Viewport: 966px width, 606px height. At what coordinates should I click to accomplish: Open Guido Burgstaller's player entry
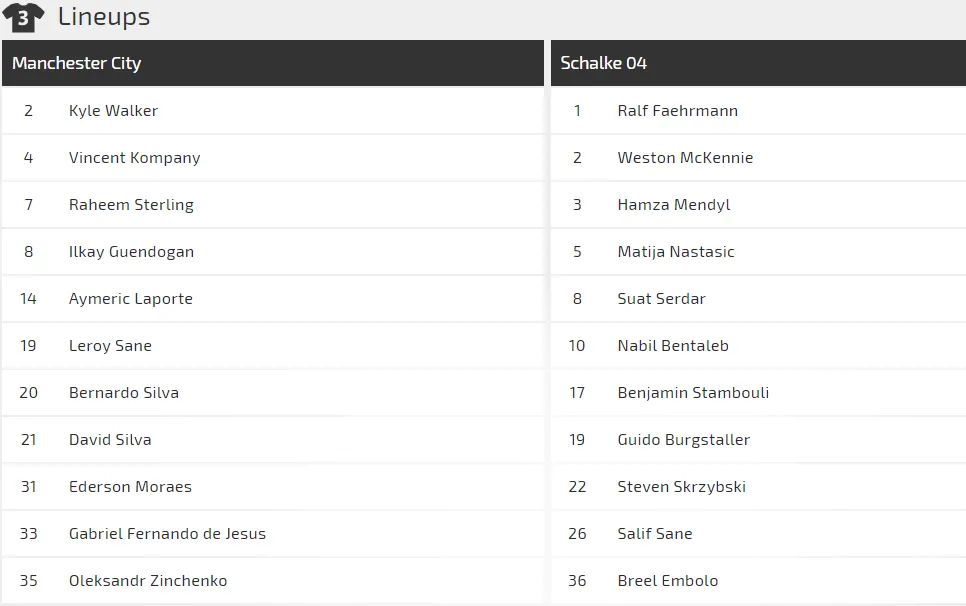click(683, 440)
